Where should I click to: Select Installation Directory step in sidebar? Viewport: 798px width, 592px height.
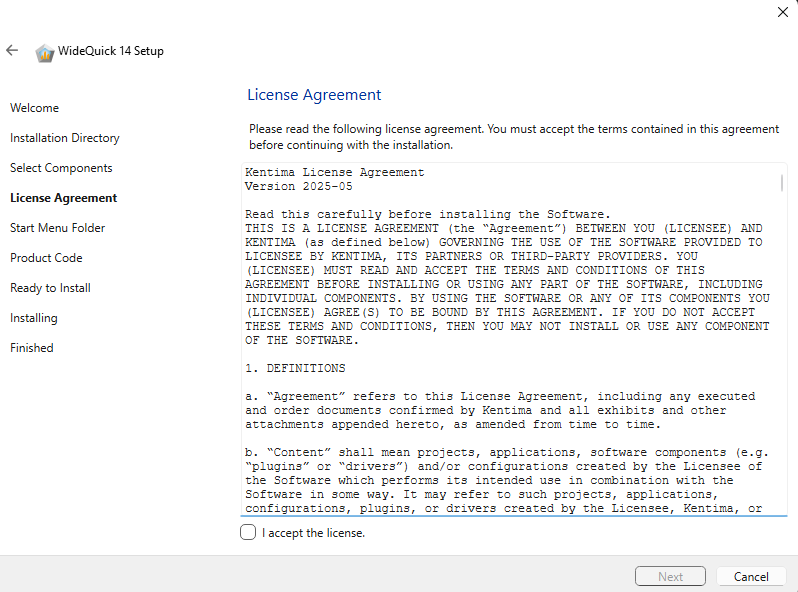65,138
